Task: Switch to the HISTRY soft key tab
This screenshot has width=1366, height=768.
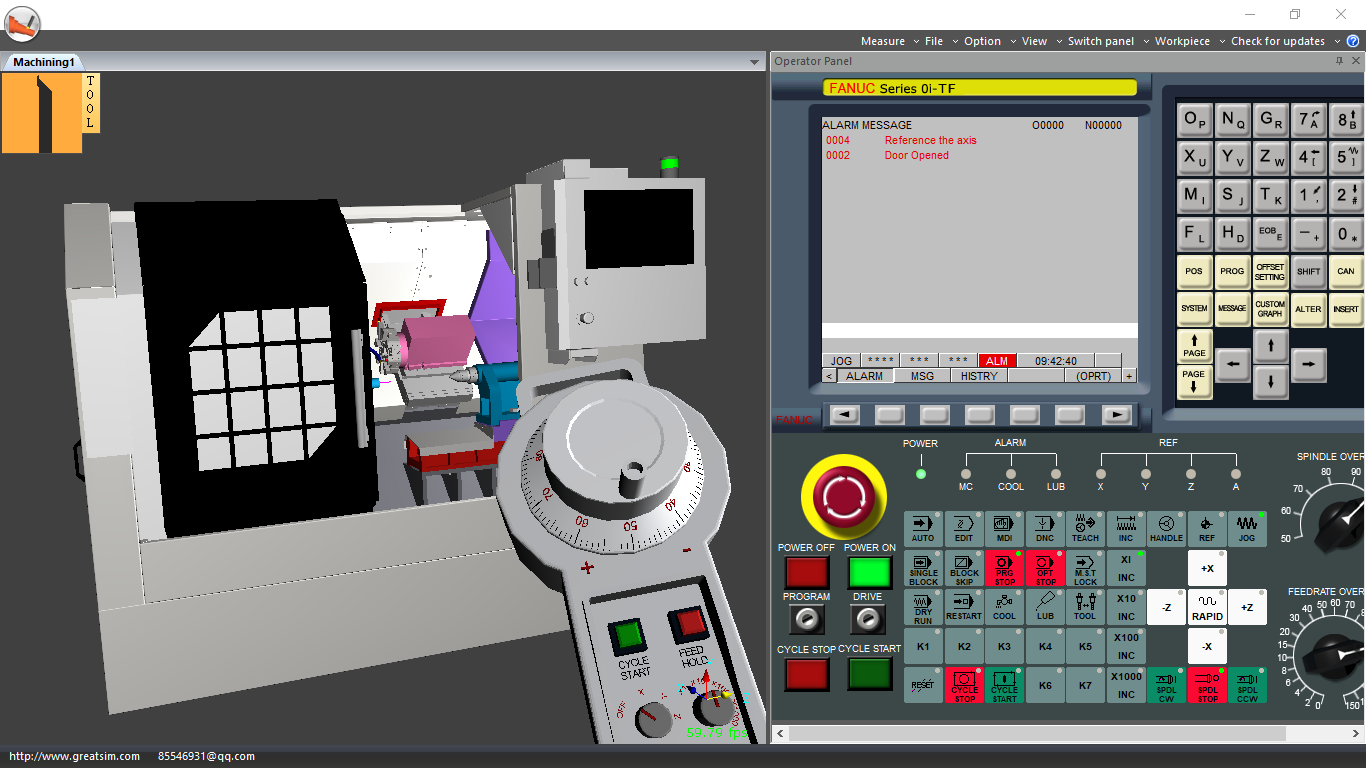Action: tap(978, 375)
